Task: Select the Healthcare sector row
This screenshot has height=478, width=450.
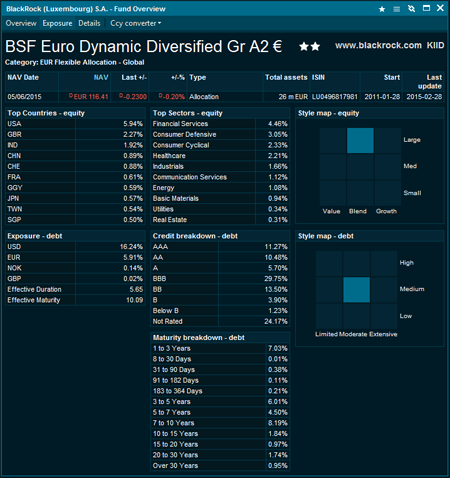Action: [x=220, y=156]
